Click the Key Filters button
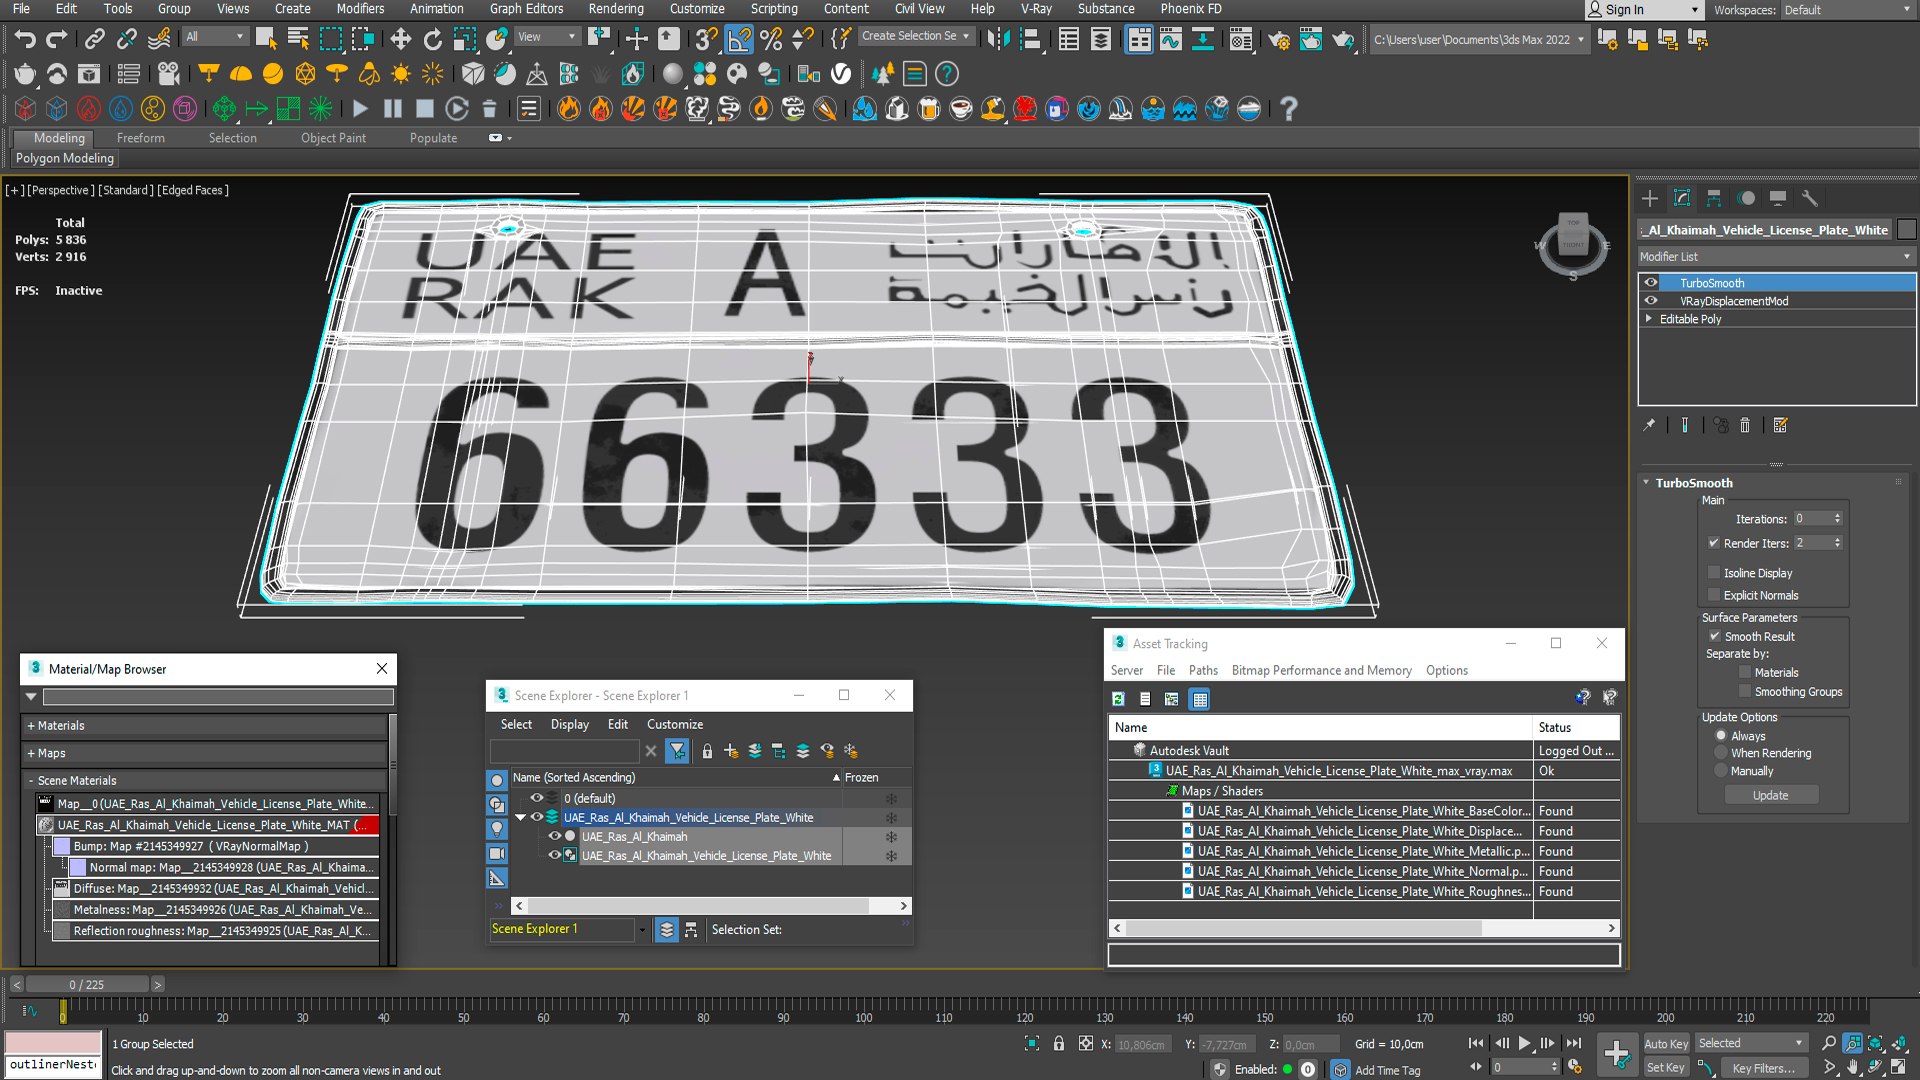 (x=1763, y=1068)
